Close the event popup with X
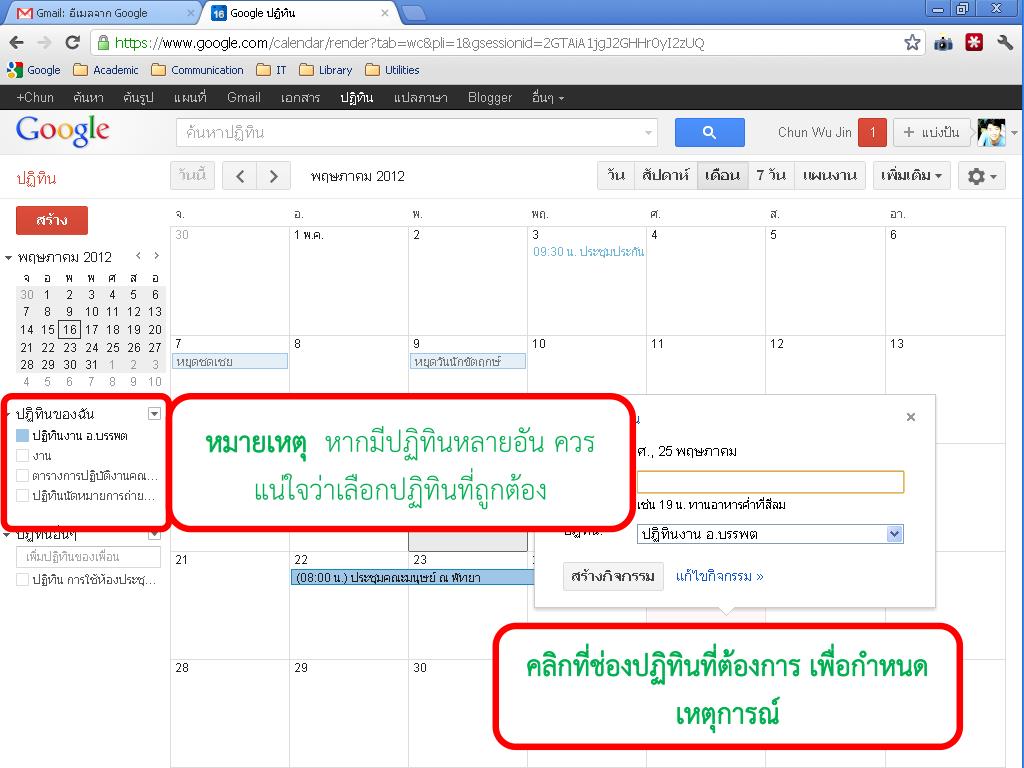This screenshot has width=1024, height=768. click(910, 417)
